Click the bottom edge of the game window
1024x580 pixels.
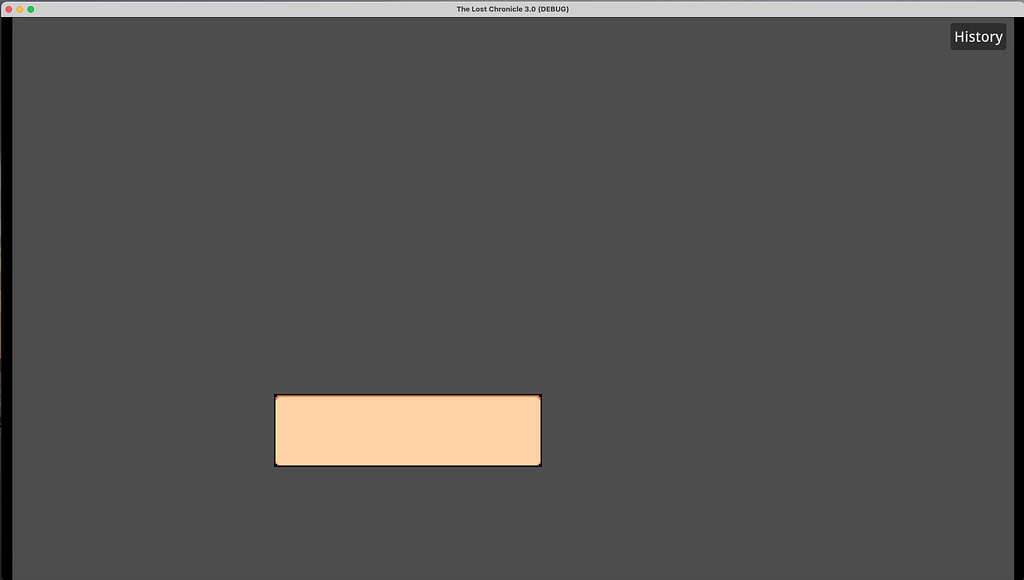point(512,576)
